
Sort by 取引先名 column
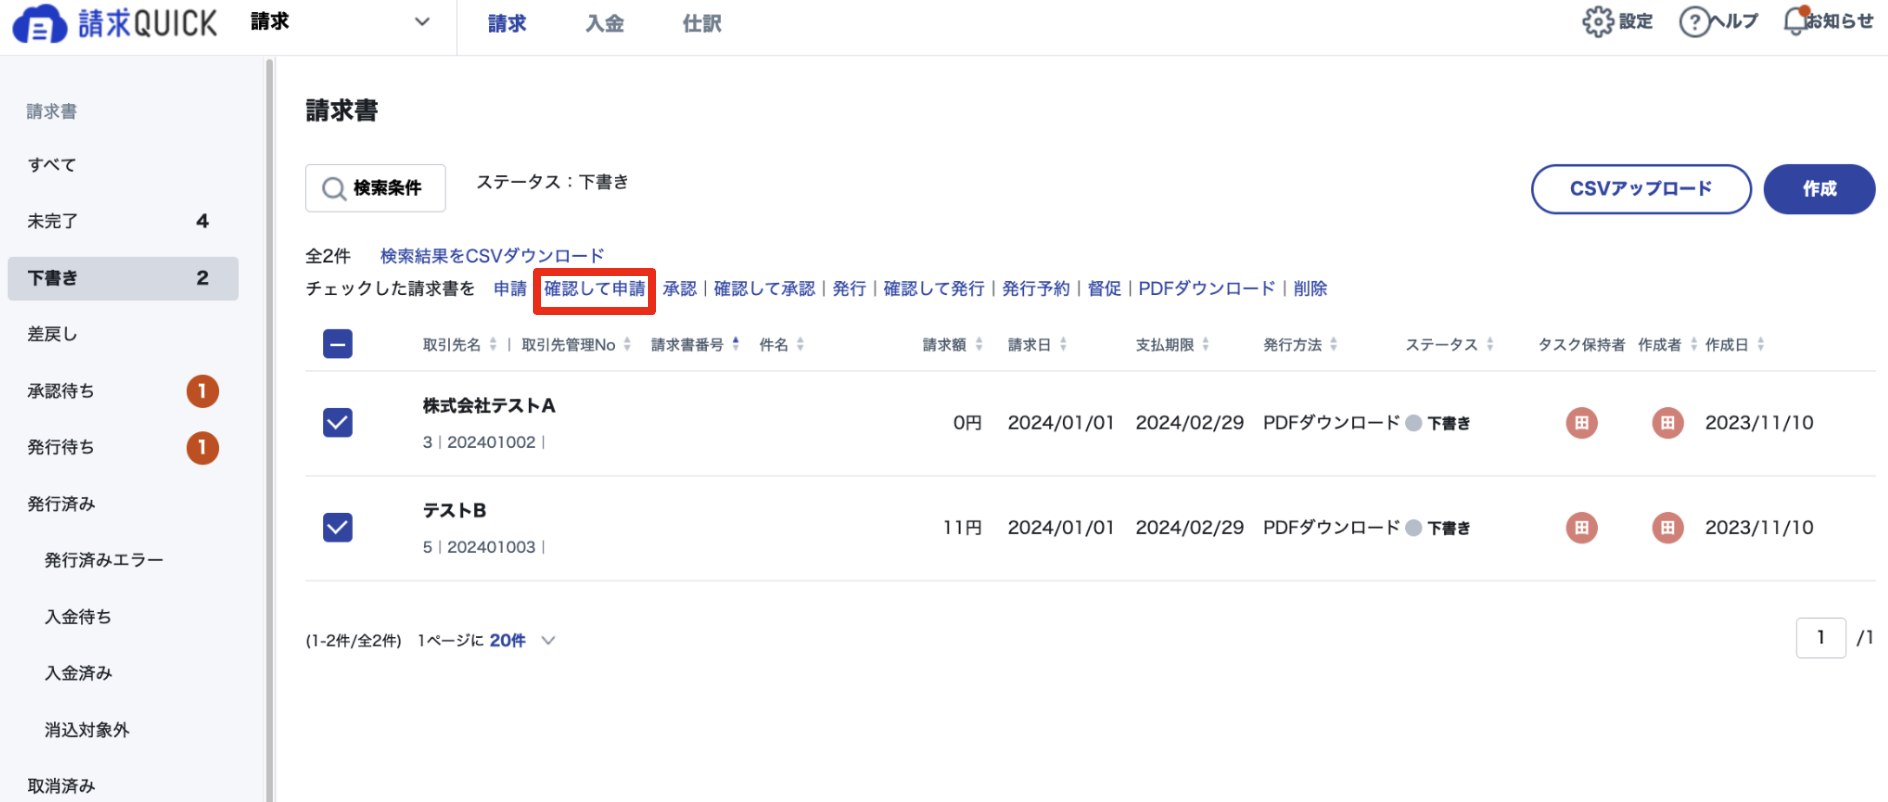pos(493,344)
